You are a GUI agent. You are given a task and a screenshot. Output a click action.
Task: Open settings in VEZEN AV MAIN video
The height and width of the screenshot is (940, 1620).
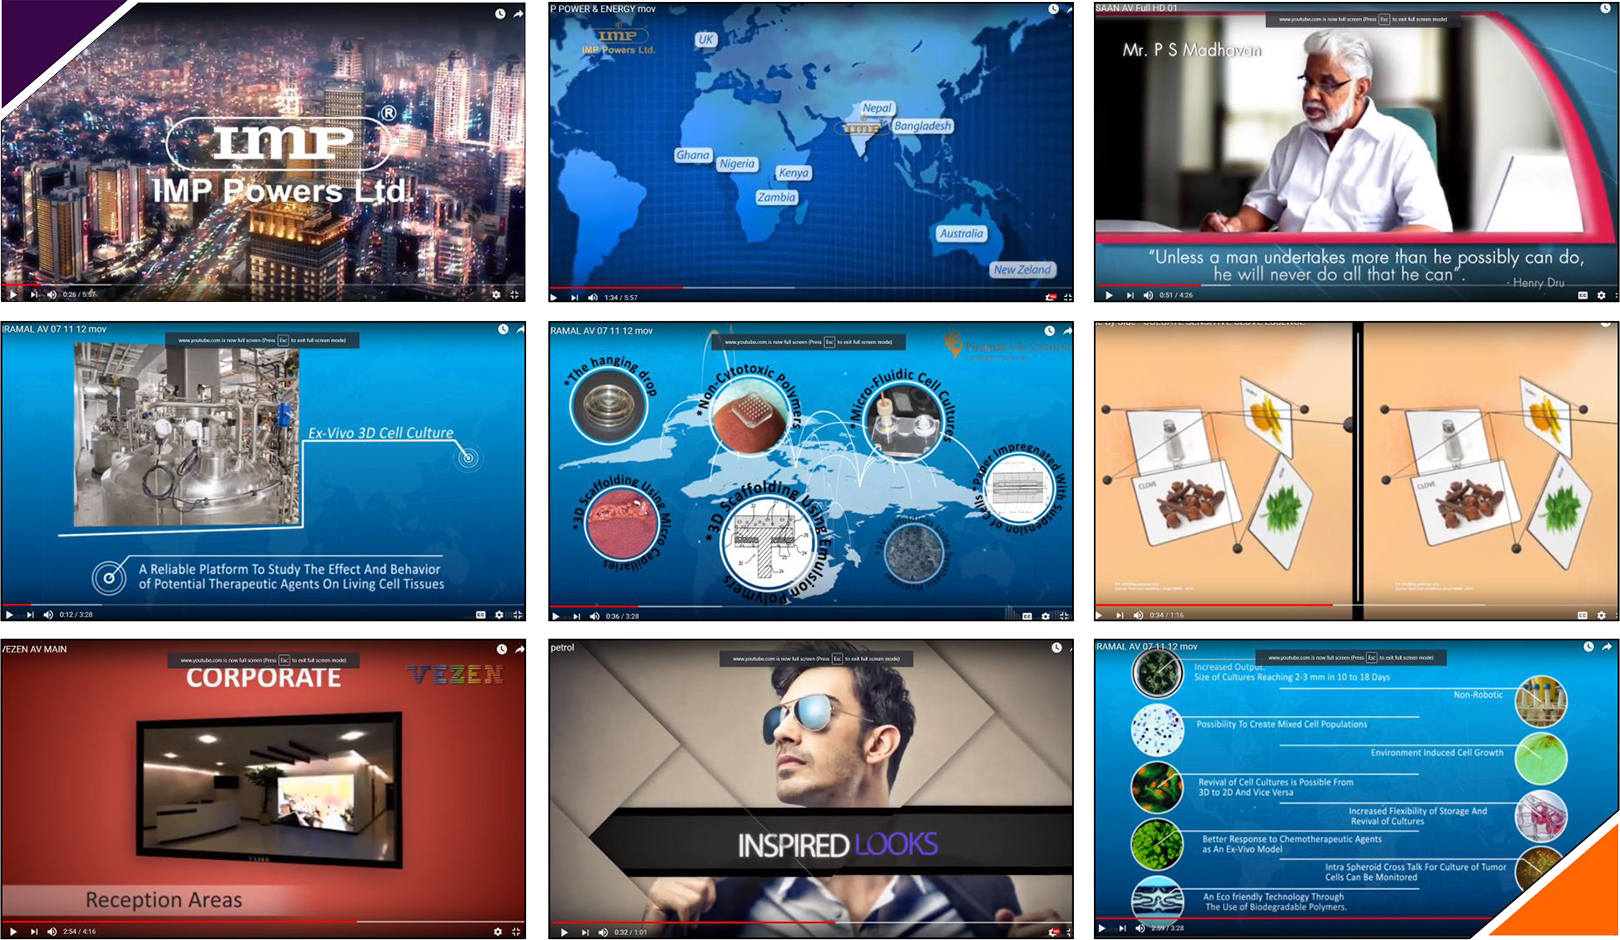coord(497,931)
